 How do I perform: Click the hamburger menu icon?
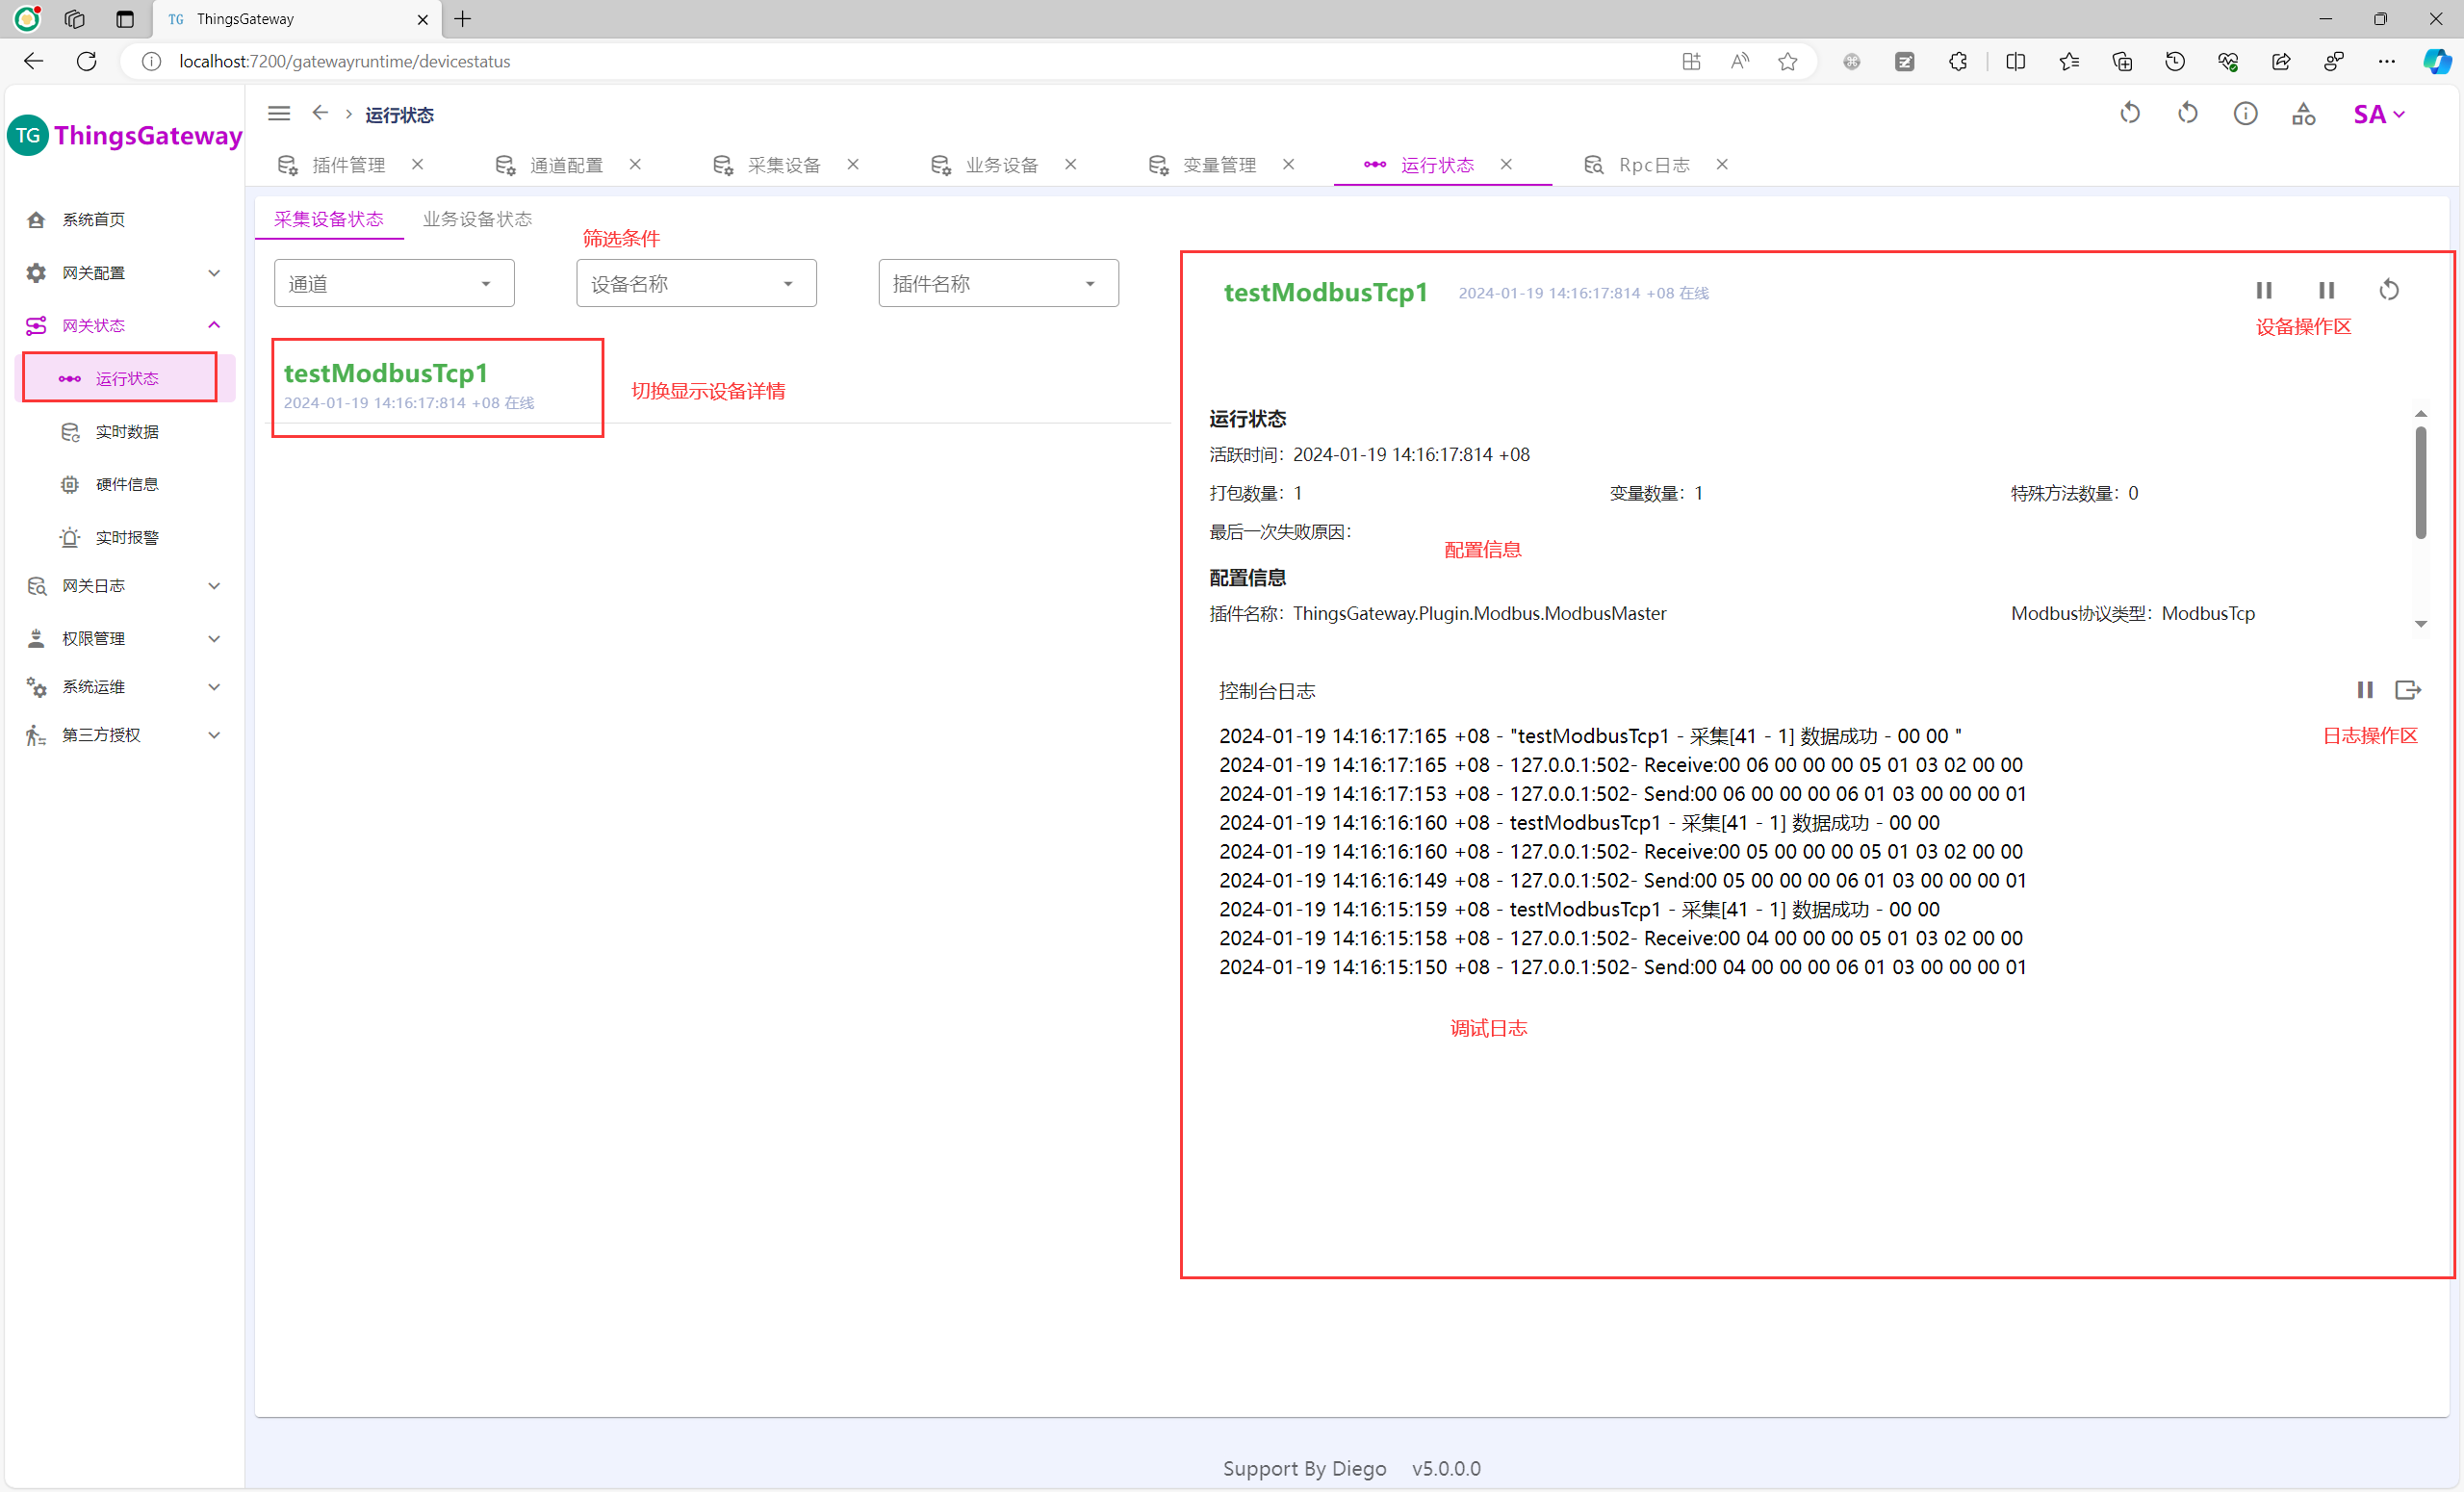[x=279, y=114]
